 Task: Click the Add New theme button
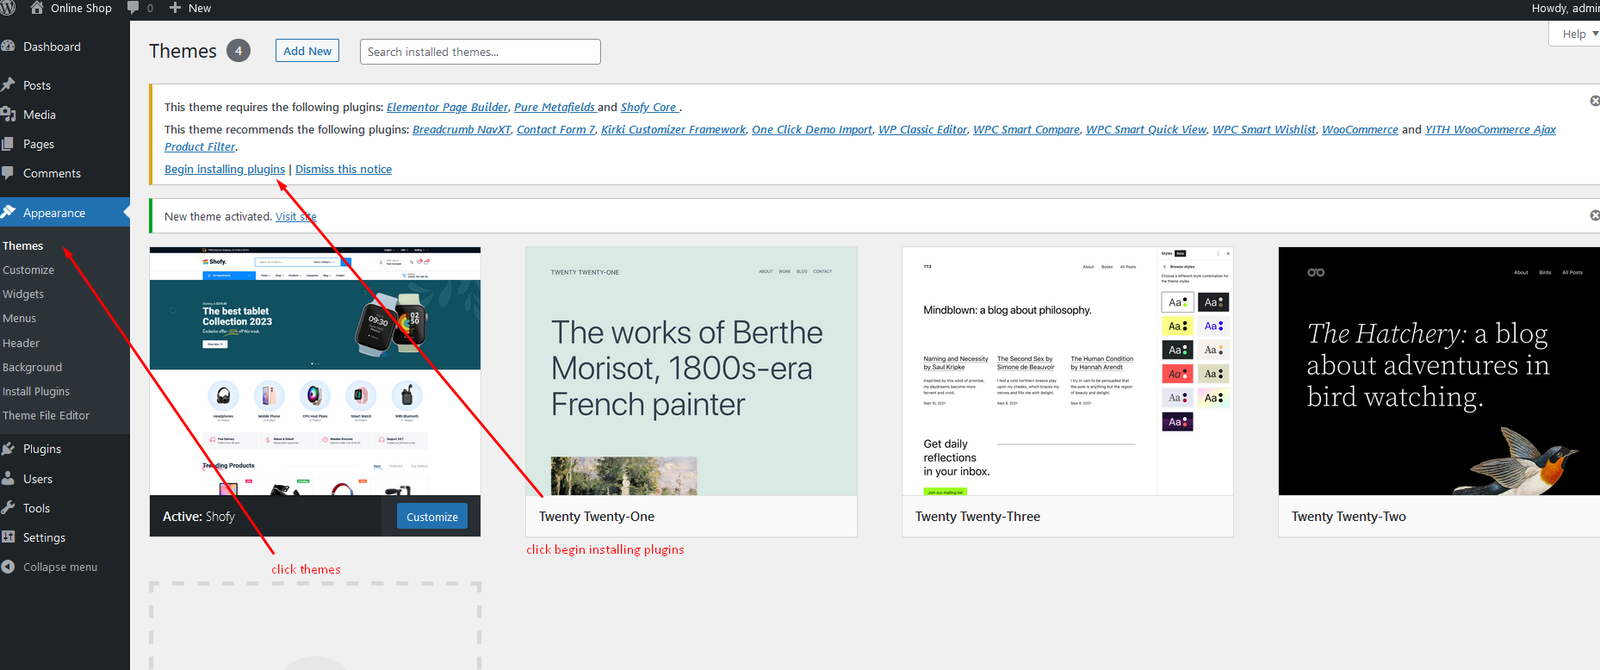point(307,51)
